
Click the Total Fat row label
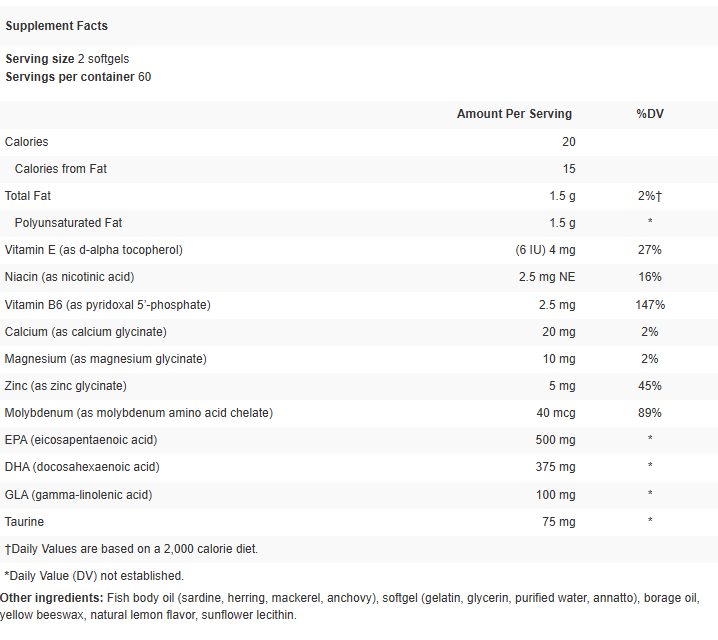pos(28,196)
